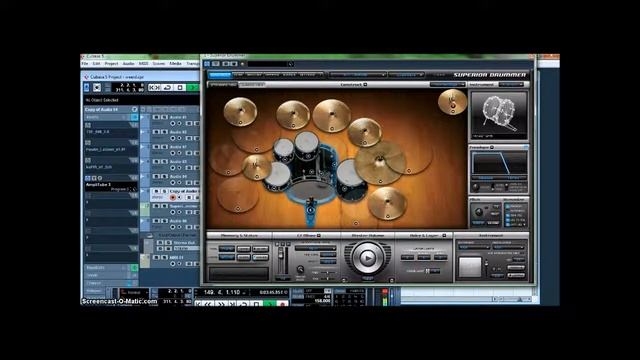The width and height of the screenshot is (640, 360).
Task: Open the right dropdown in lower Instrument section
Action: 509,247
